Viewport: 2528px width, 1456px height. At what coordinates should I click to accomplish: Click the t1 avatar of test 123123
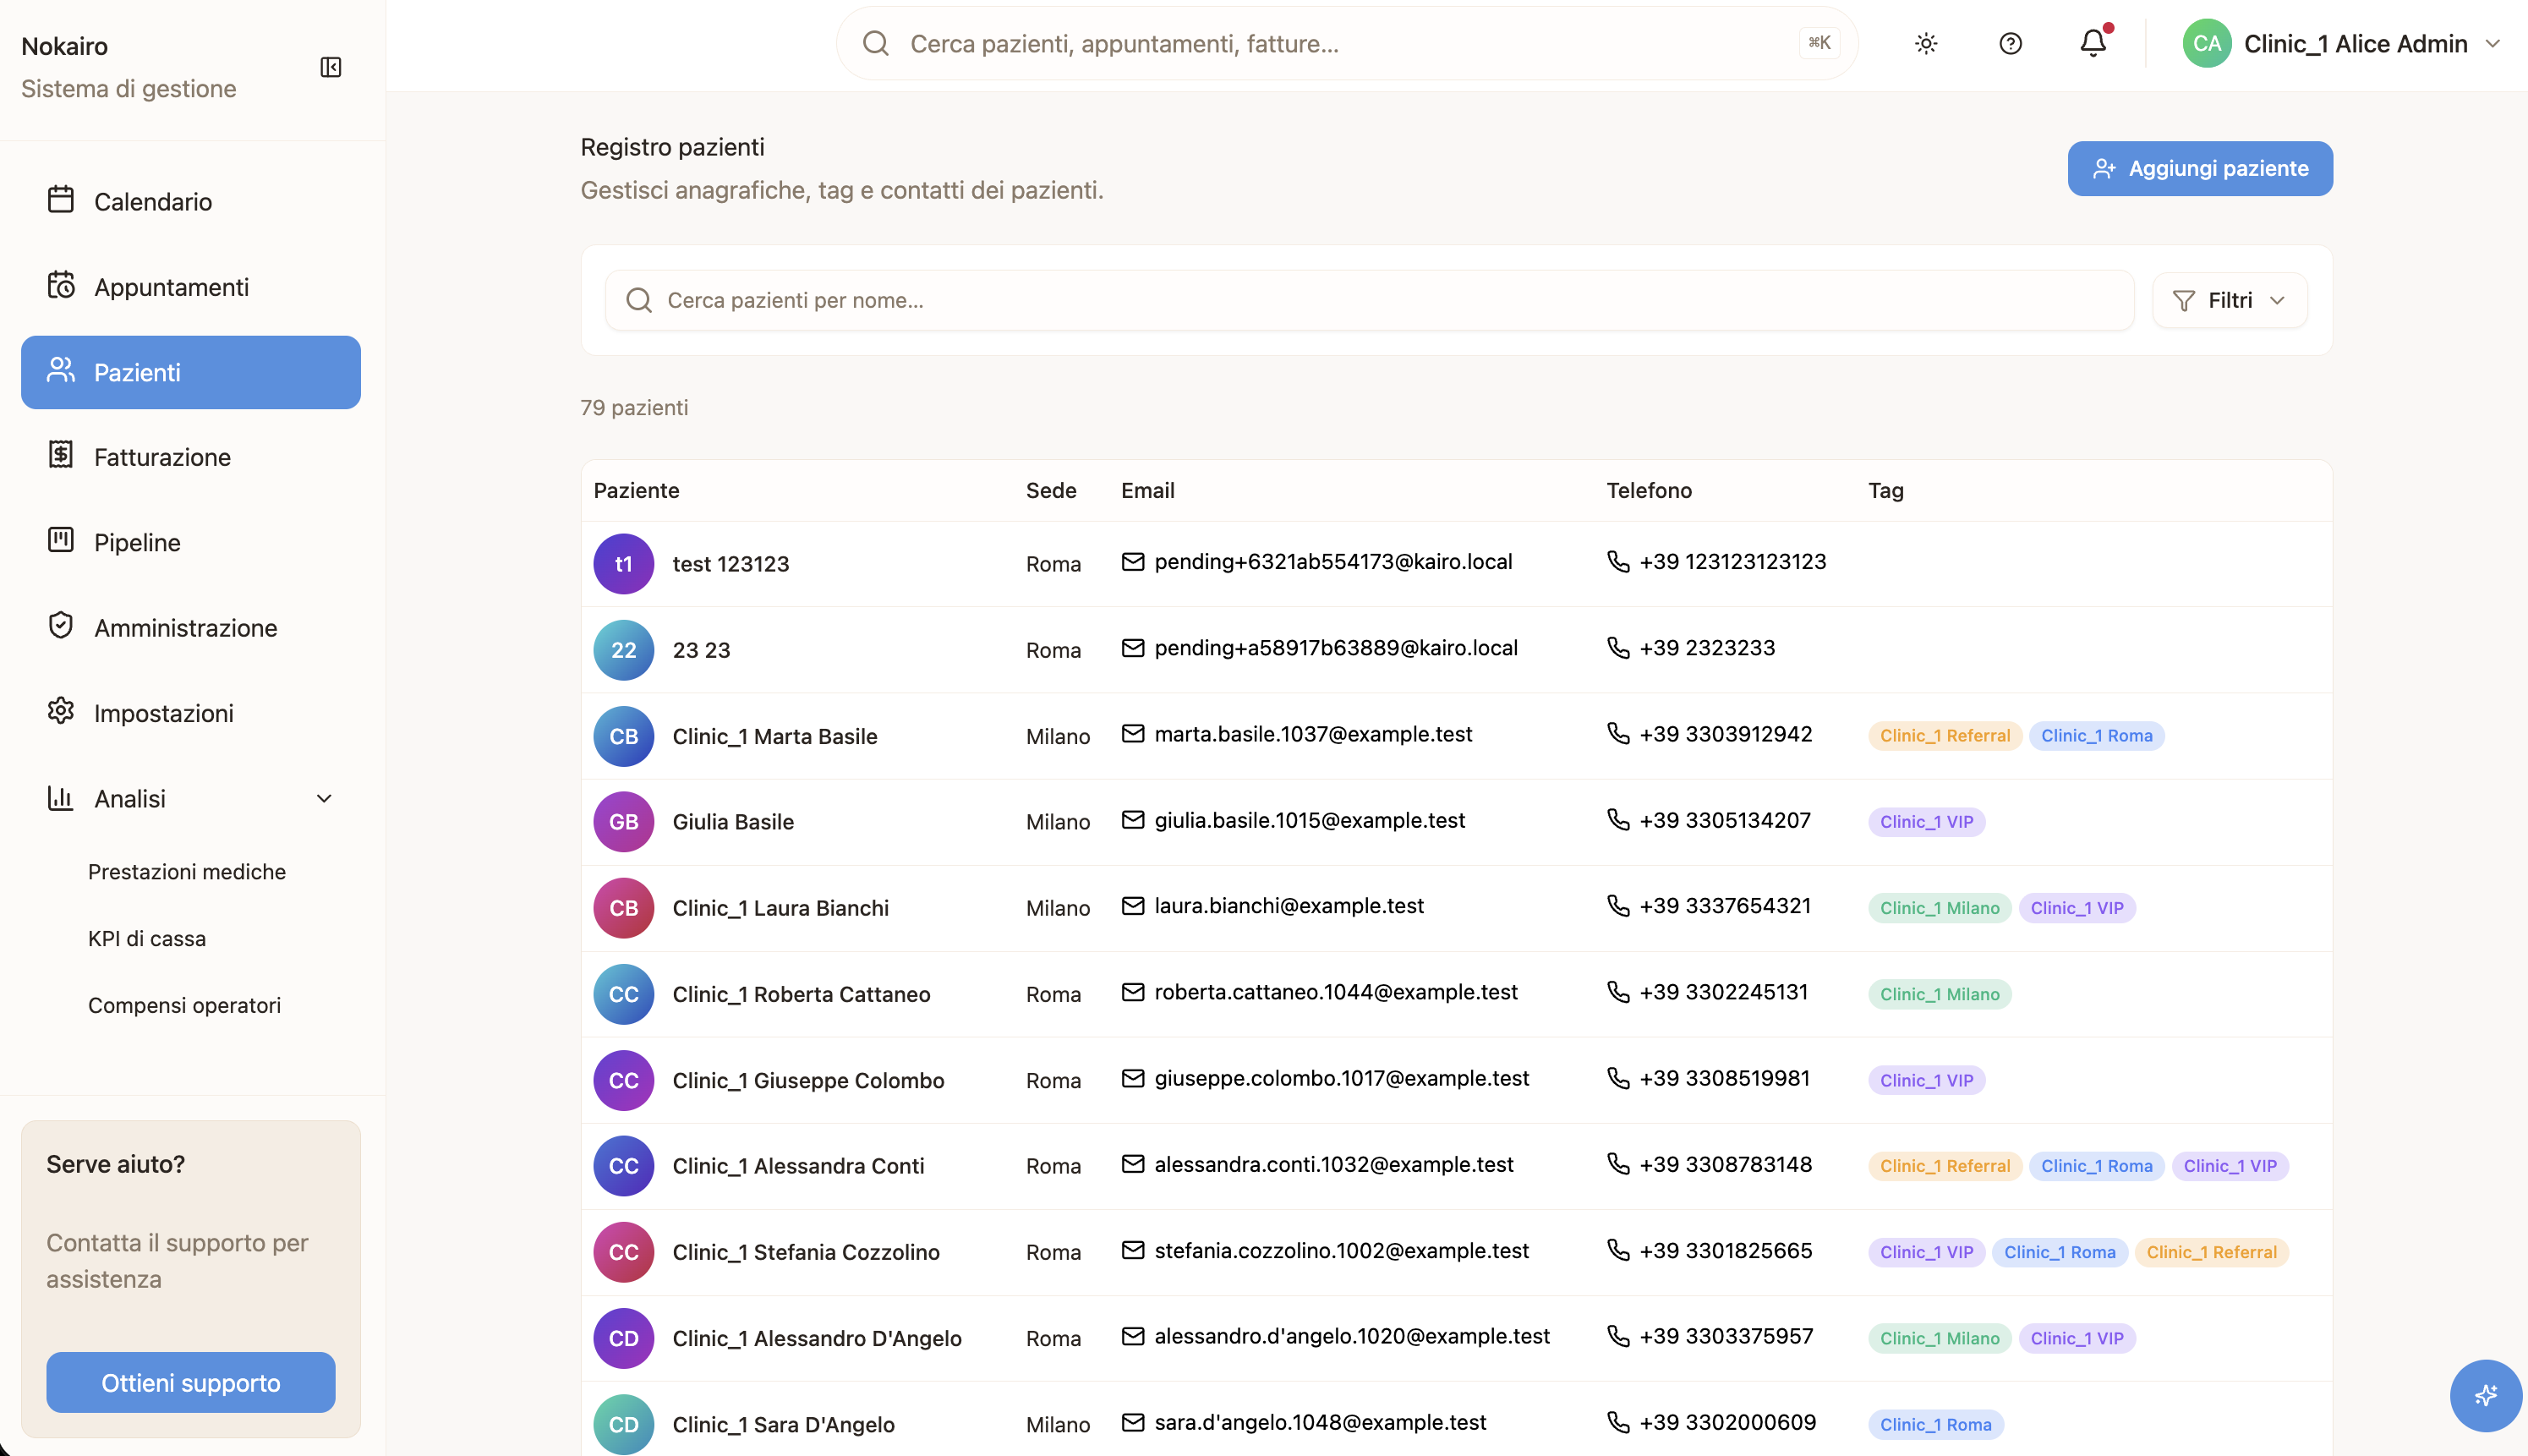click(624, 564)
